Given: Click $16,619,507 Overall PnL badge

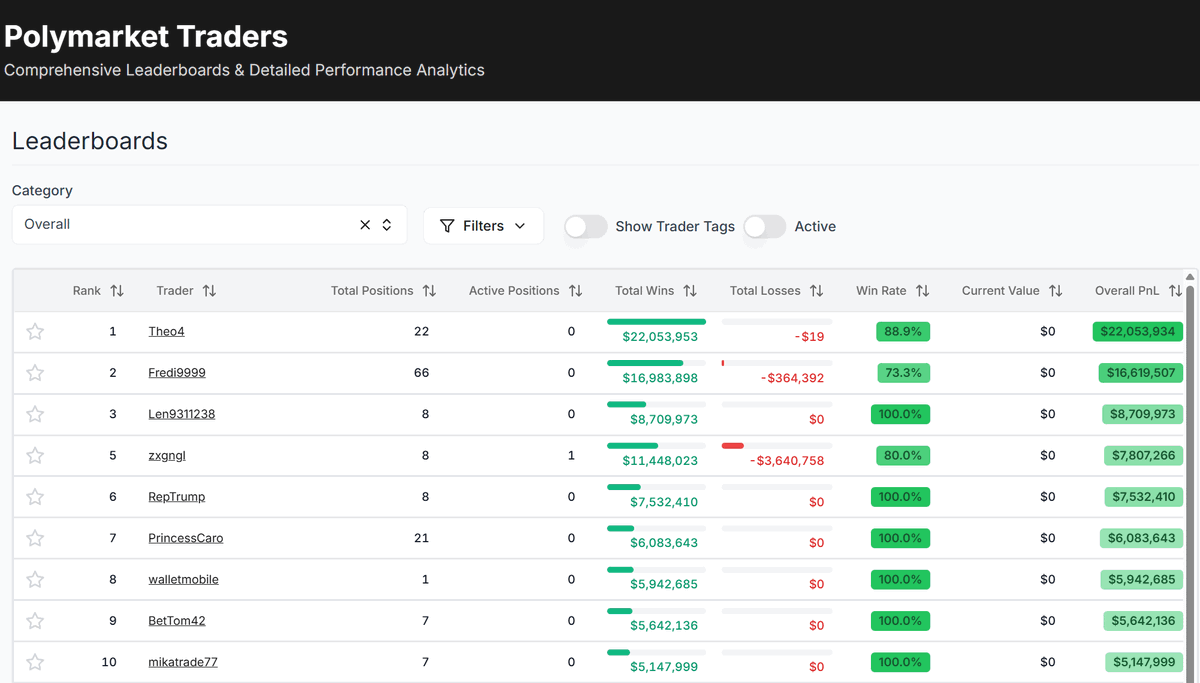Looking at the screenshot, I should point(1140,372).
